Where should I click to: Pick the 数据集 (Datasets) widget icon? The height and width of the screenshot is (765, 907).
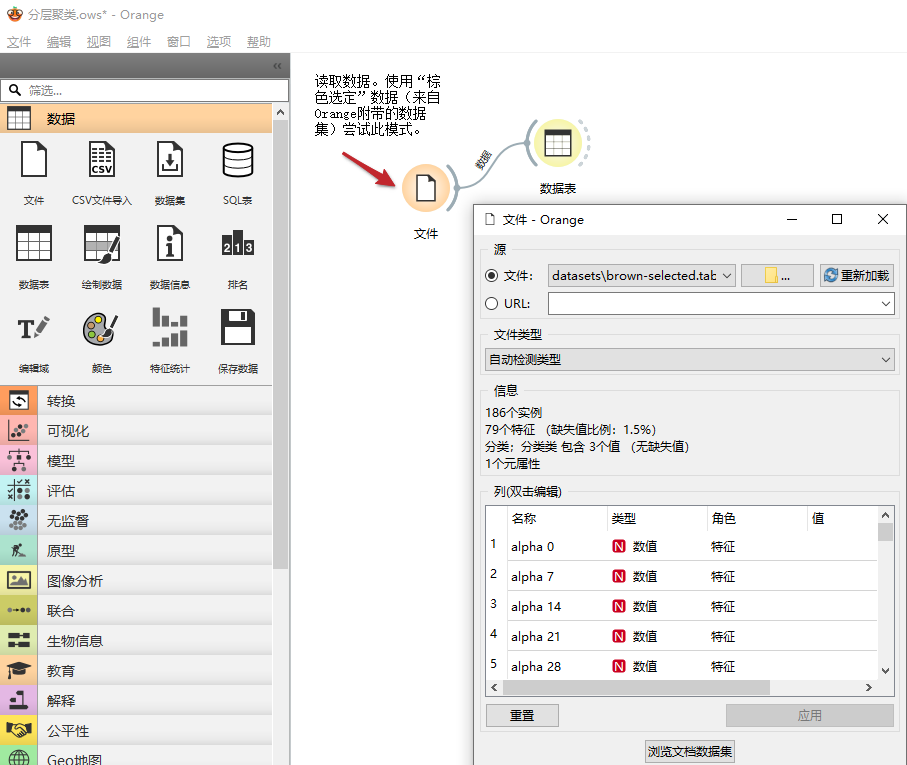pos(169,160)
